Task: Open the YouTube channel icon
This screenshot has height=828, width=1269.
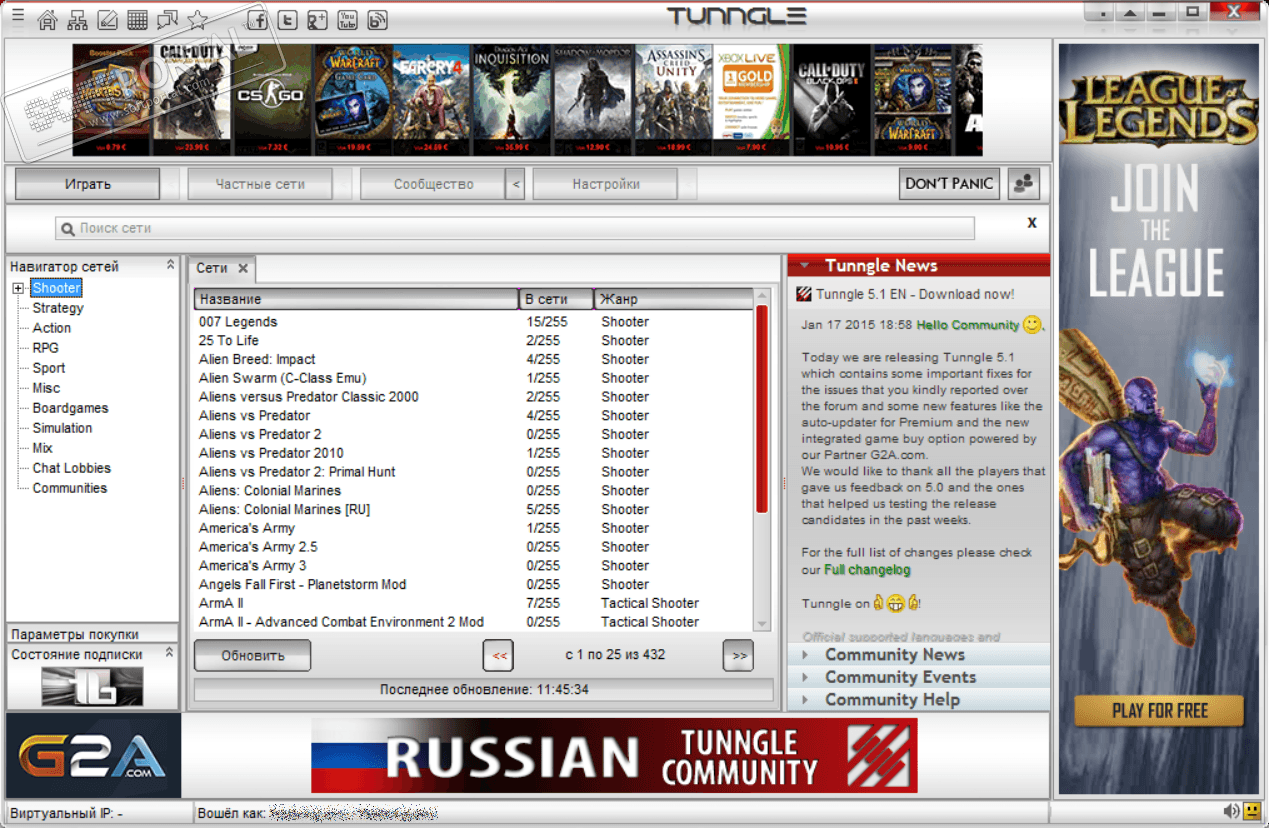Action: click(347, 19)
